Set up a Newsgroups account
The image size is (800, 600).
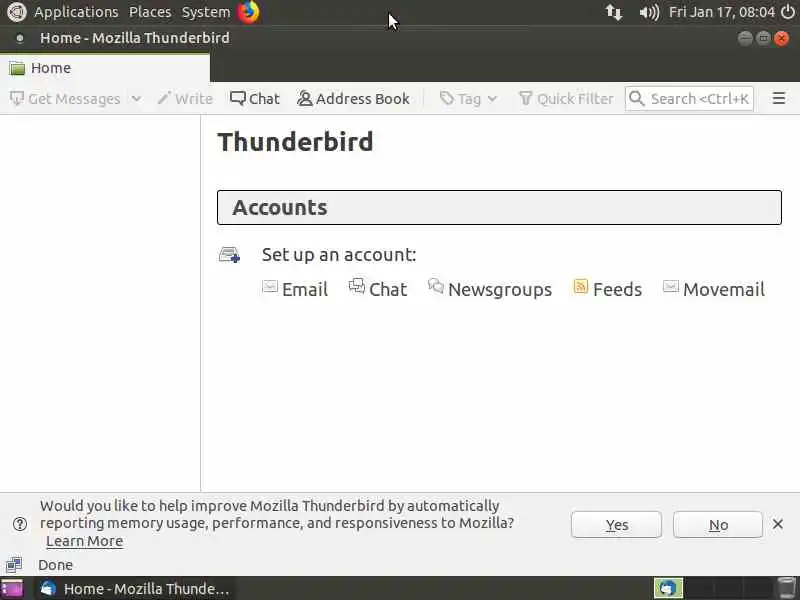[x=490, y=288]
